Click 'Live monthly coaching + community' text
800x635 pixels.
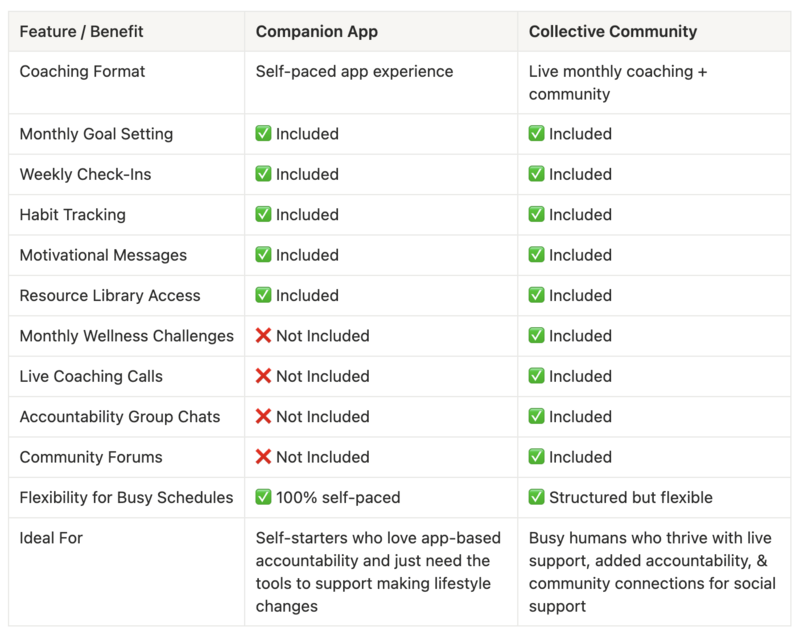pyautogui.click(x=617, y=83)
